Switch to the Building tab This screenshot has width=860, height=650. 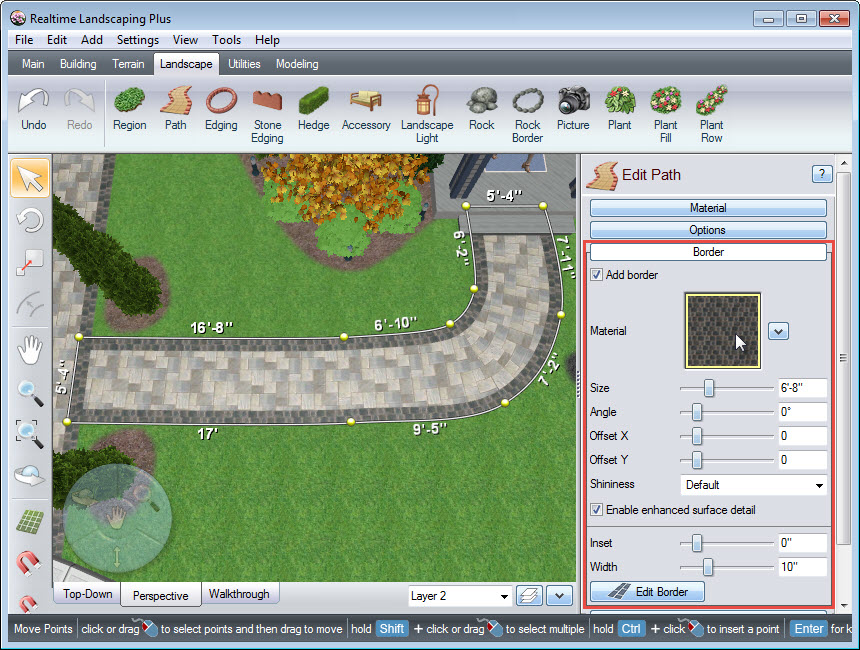point(78,64)
